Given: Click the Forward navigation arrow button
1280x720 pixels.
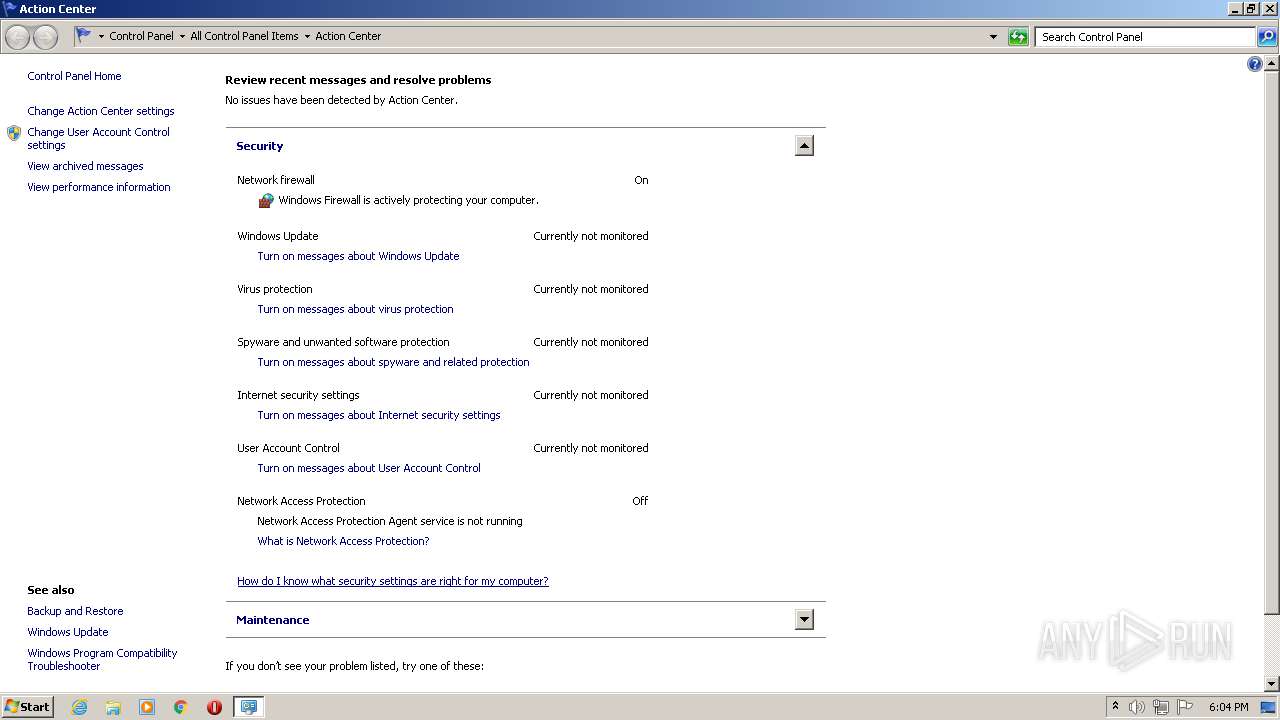Looking at the screenshot, I should click(45, 37).
